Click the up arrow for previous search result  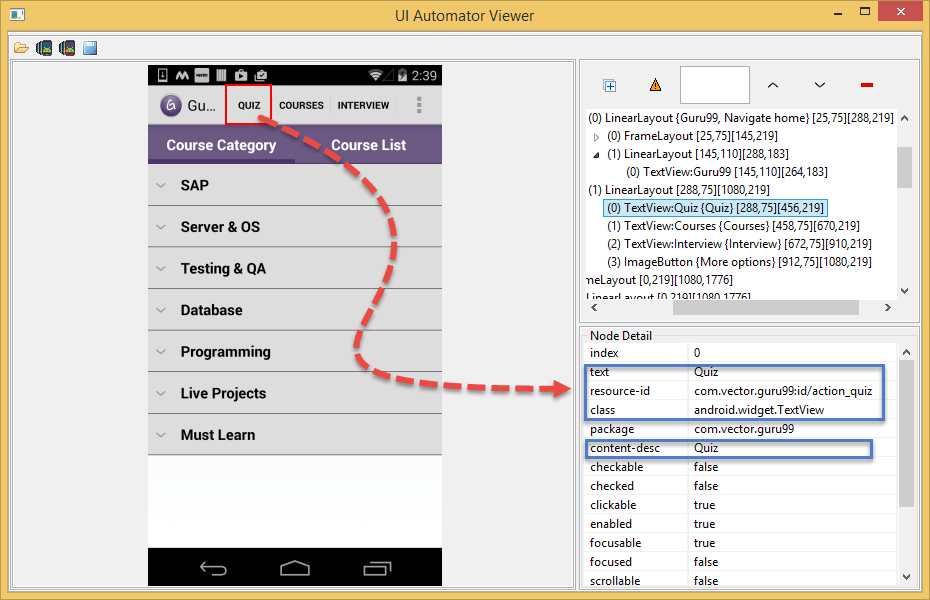[x=772, y=86]
